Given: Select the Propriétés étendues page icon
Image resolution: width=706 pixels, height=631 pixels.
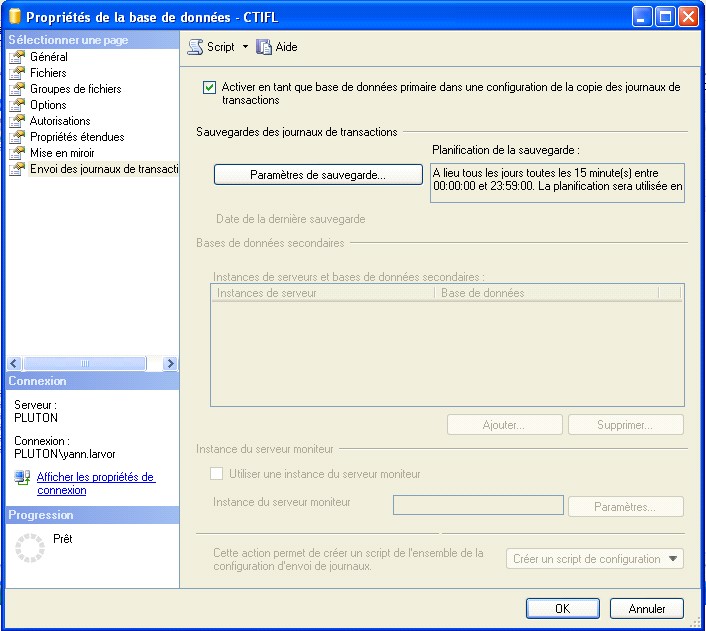Looking at the screenshot, I should tap(17, 137).
